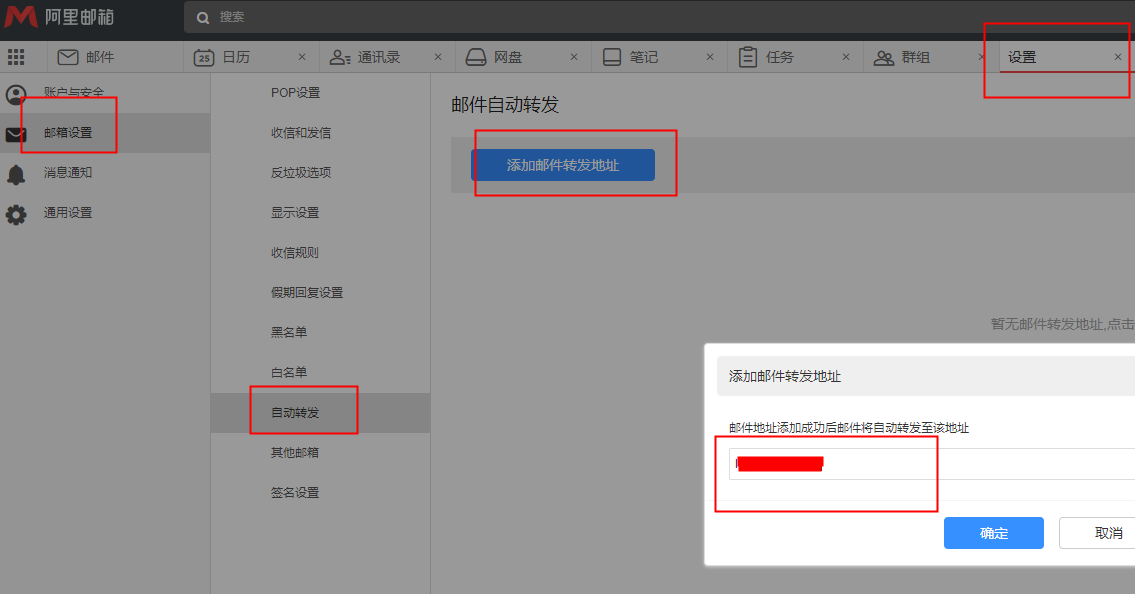Click the 笔记 notes icon
This screenshot has width=1135, height=594.
coord(612,57)
